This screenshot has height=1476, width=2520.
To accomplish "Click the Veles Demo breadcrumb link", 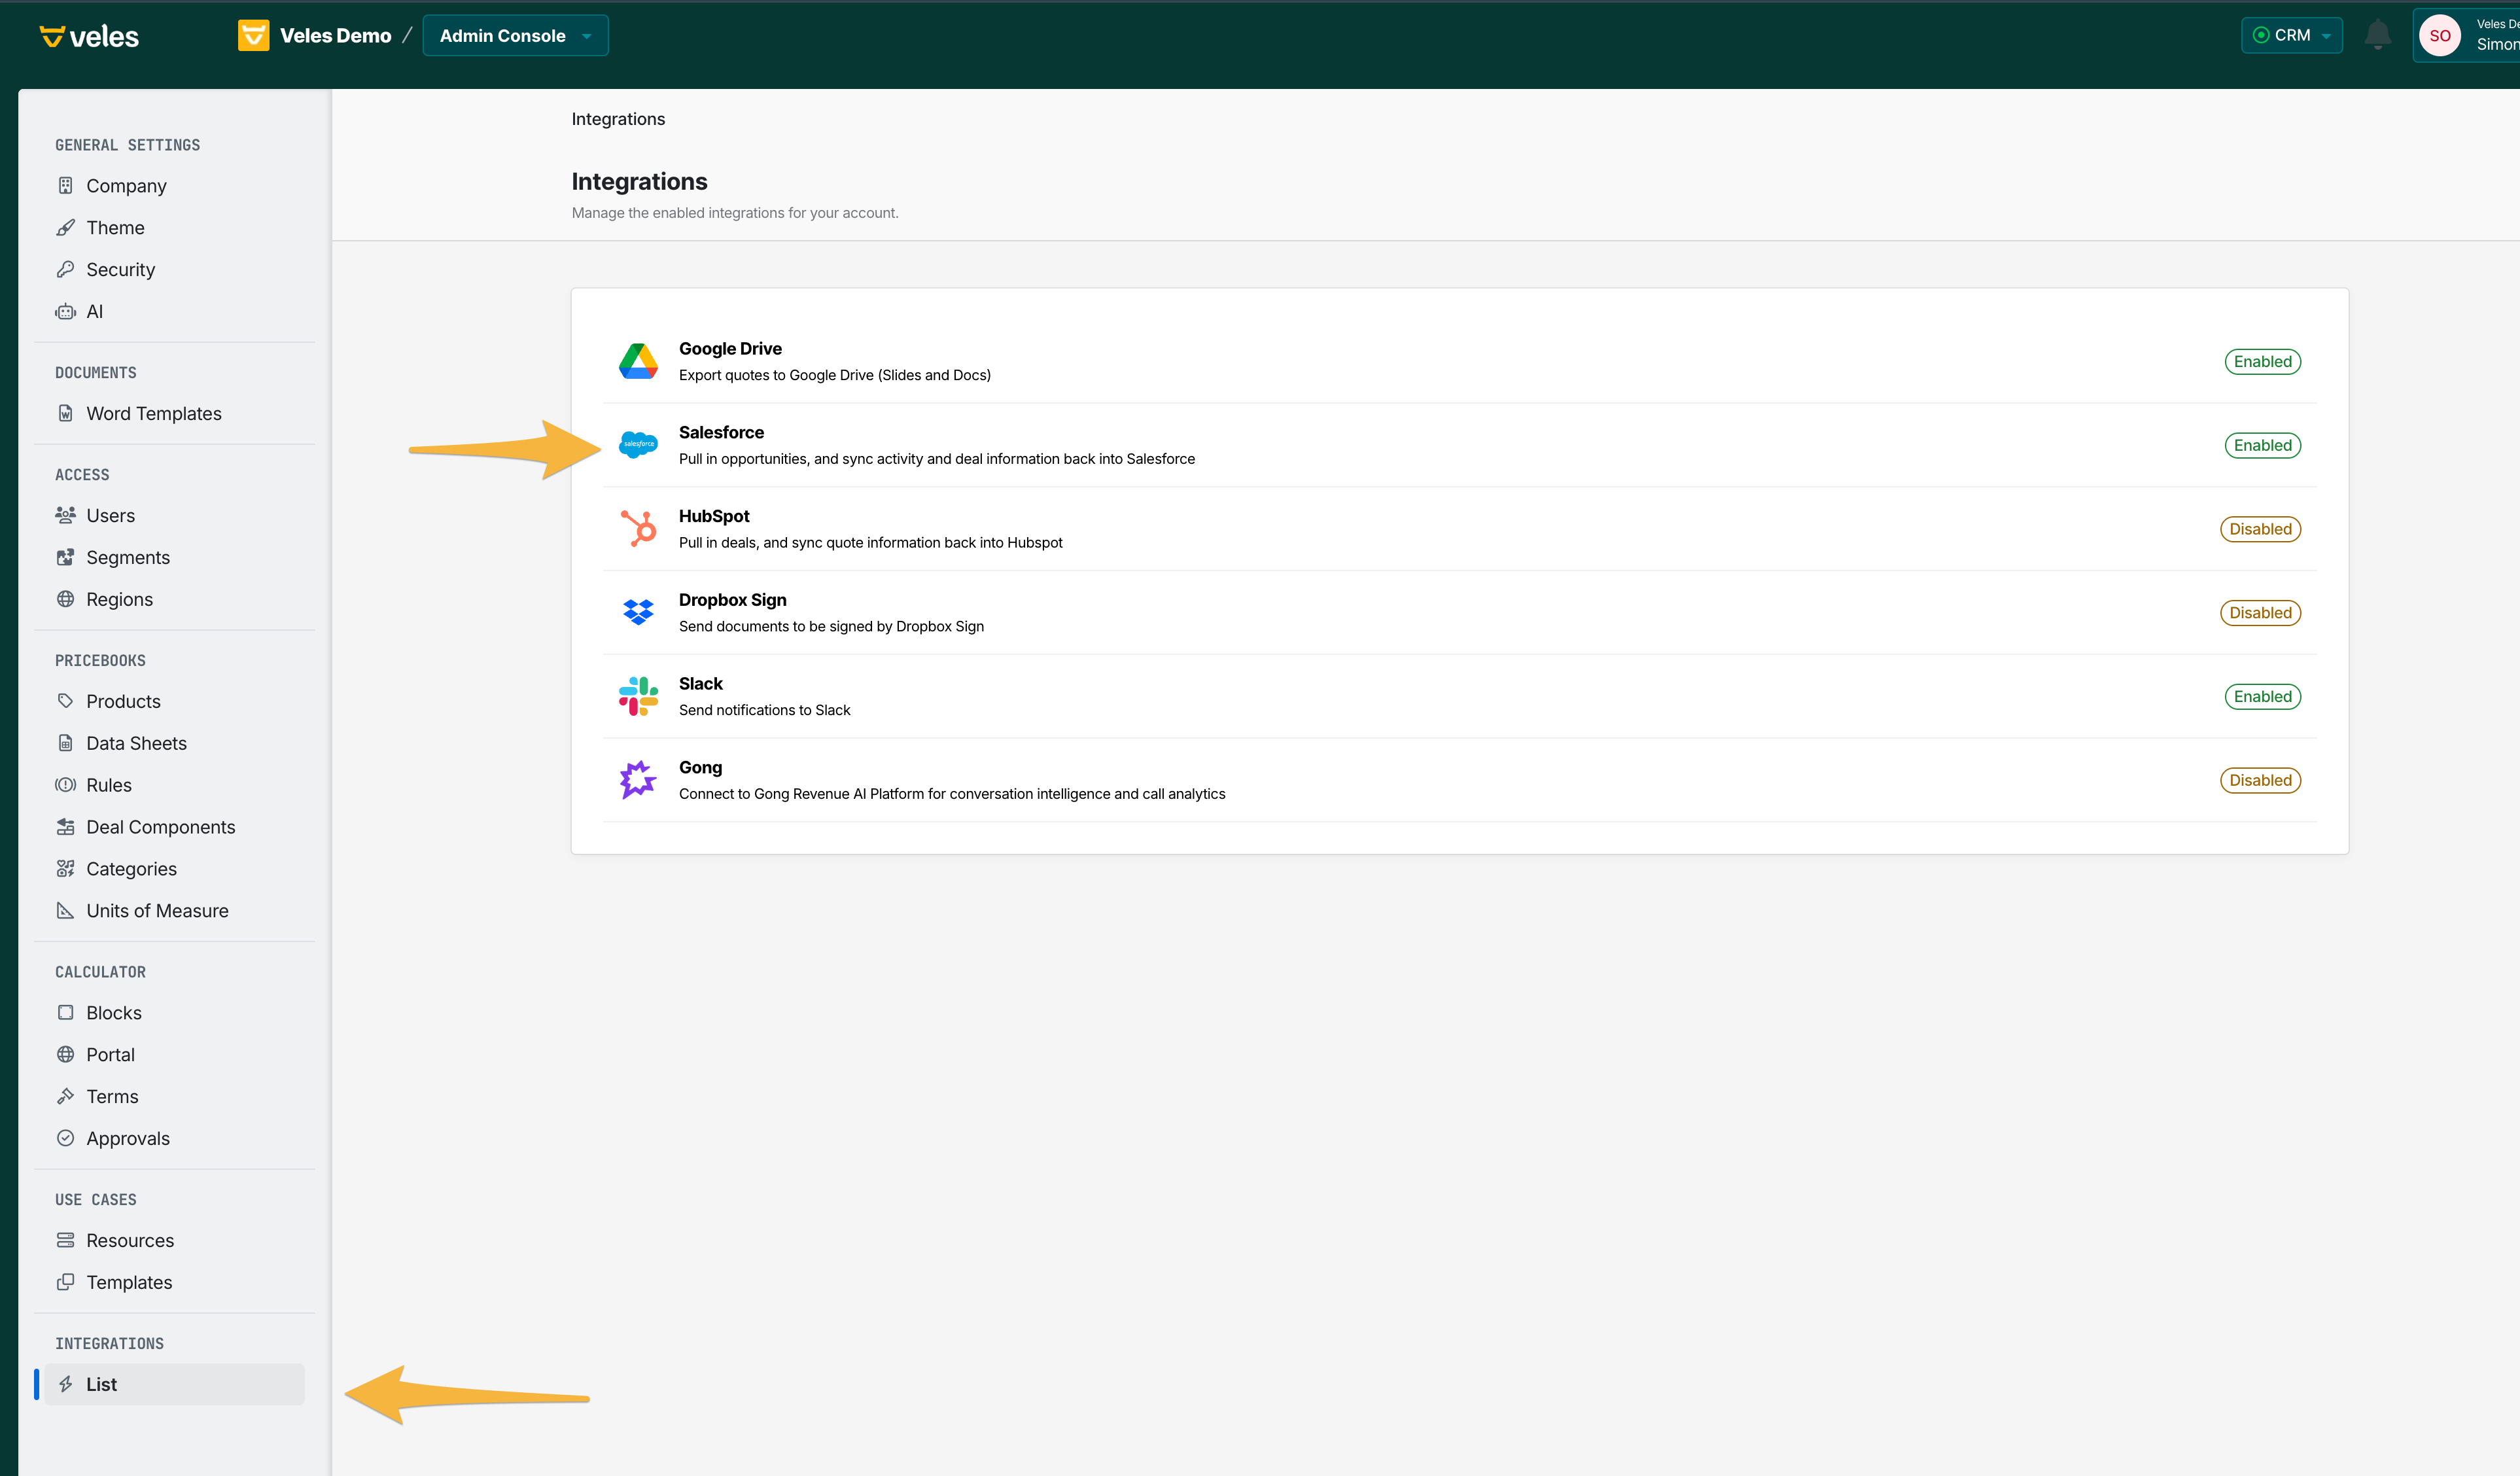I will tap(336, 36).
